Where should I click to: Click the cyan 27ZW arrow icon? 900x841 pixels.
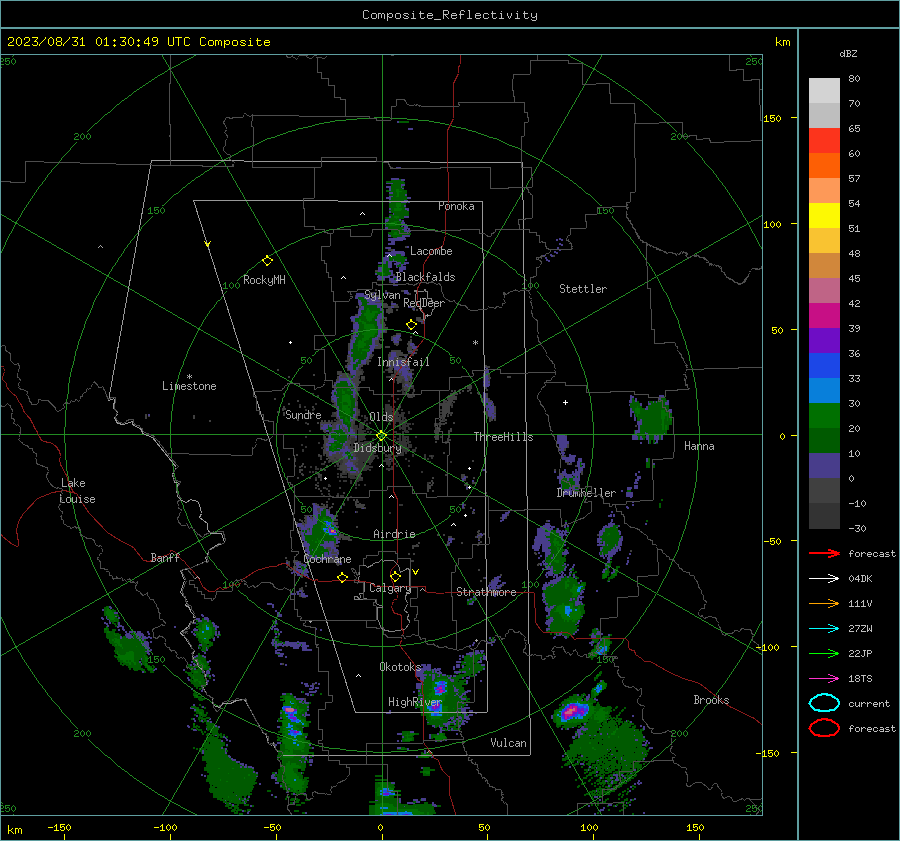pyautogui.click(x=824, y=629)
